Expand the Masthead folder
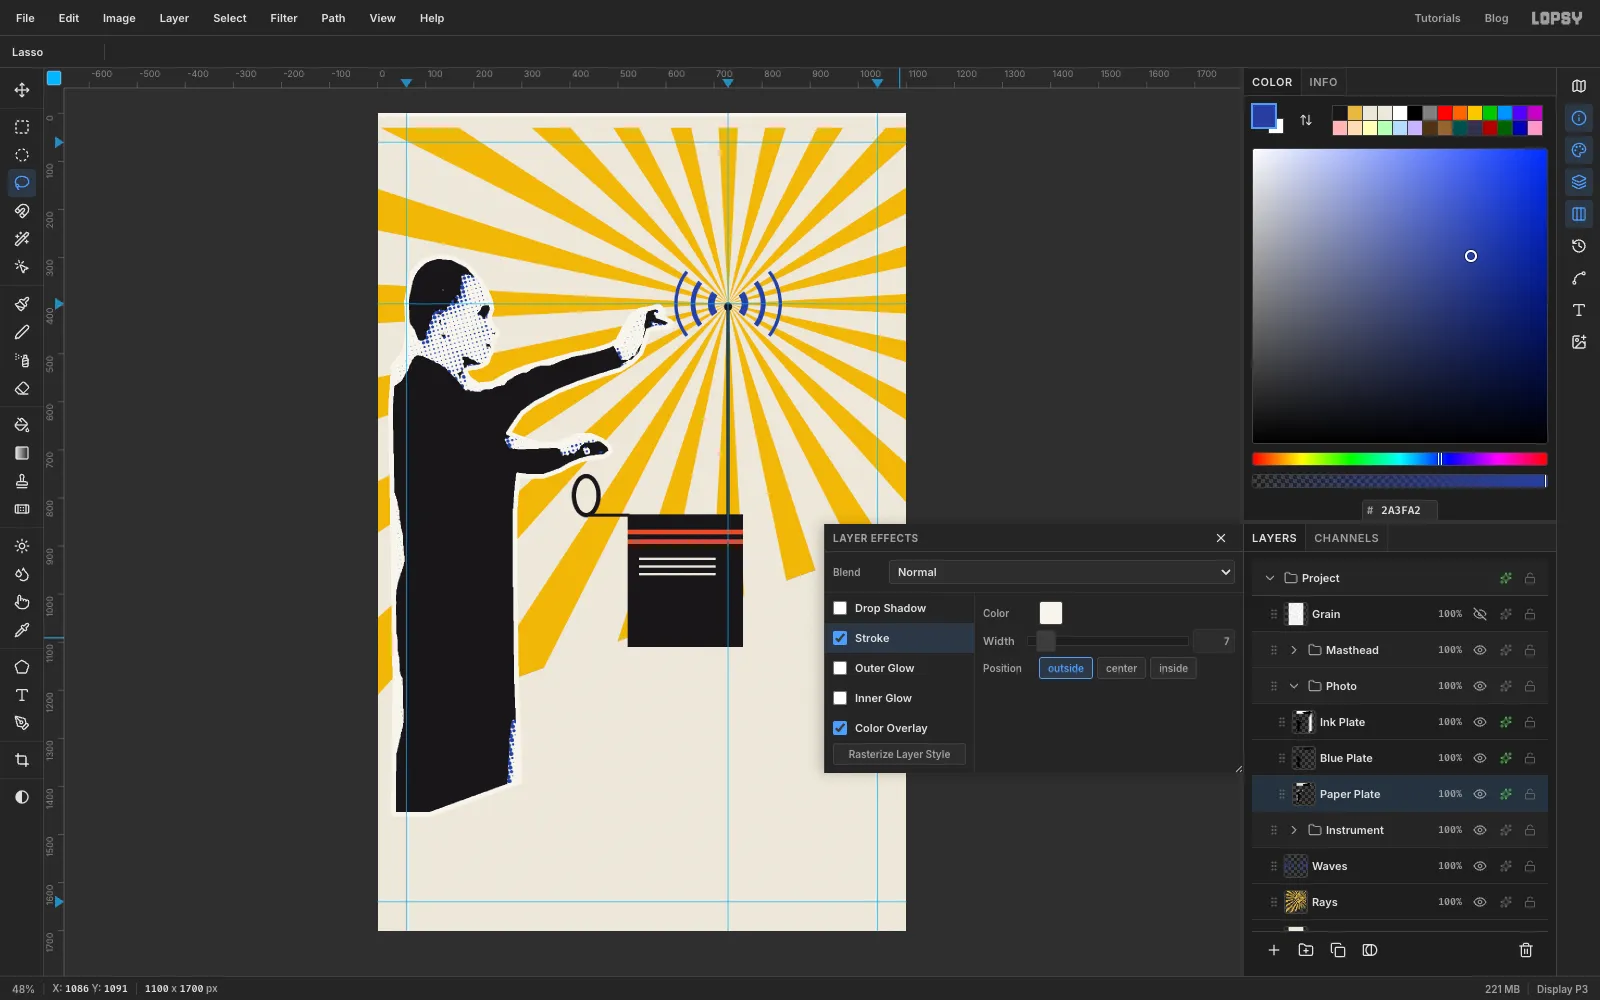Screen dimensions: 1600x1000 click(x=1294, y=650)
